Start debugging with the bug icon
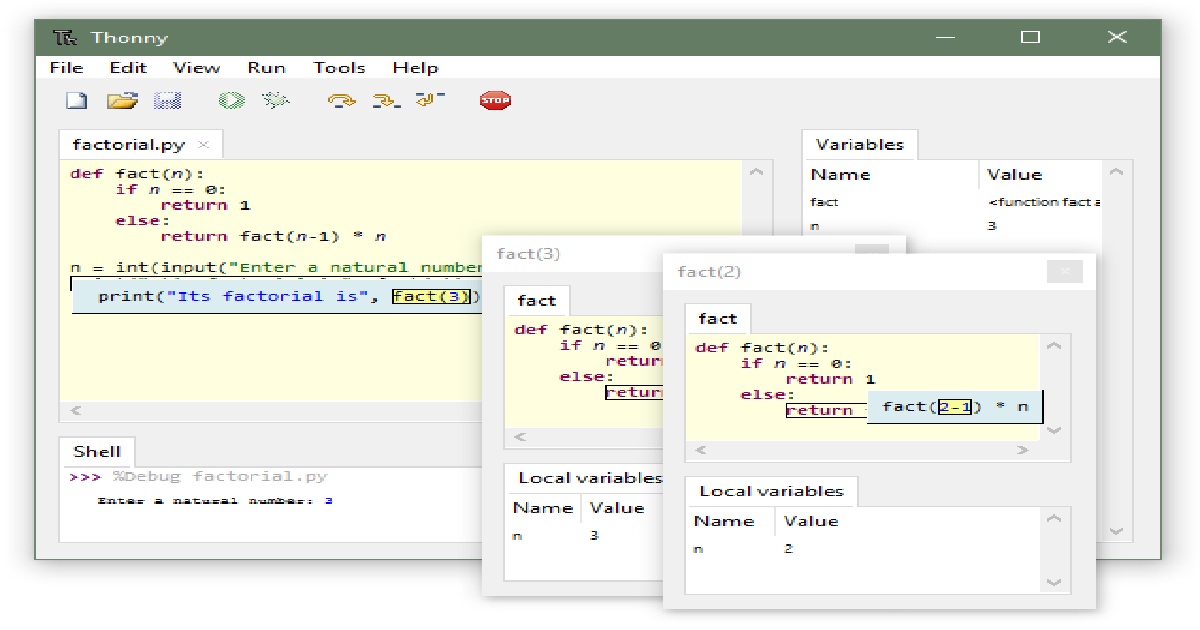Image resolution: width=1200 pixels, height=630 pixels. 276,99
